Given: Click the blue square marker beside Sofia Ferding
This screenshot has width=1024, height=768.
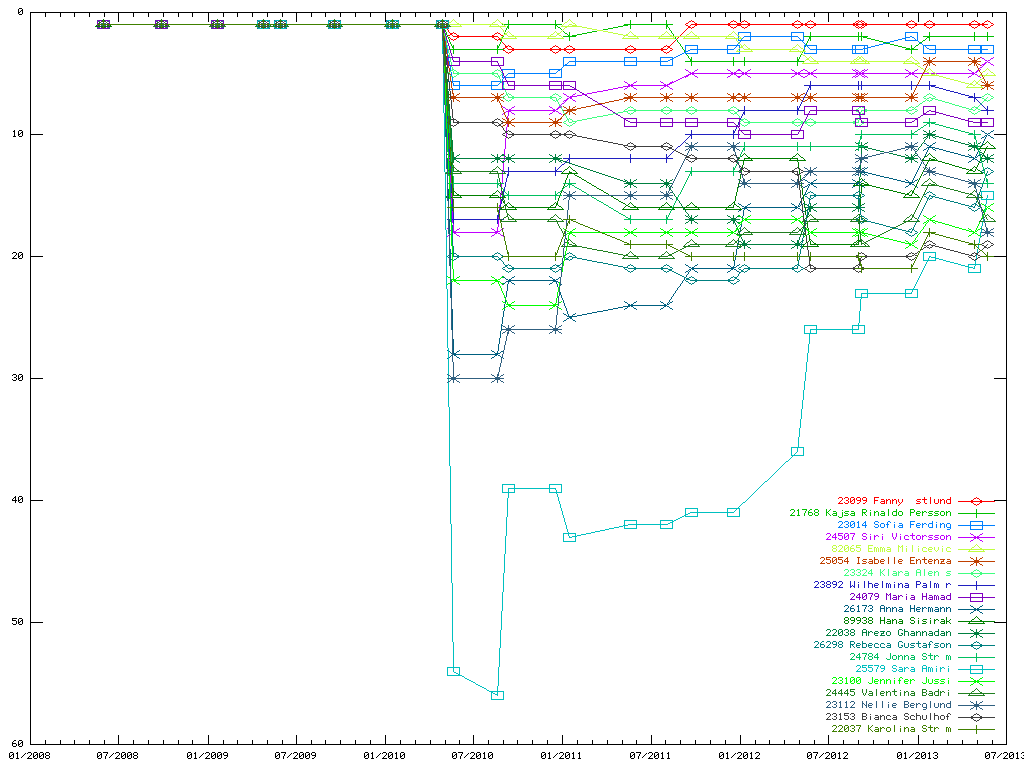Looking at the screenshot, I should click(977, 525).
